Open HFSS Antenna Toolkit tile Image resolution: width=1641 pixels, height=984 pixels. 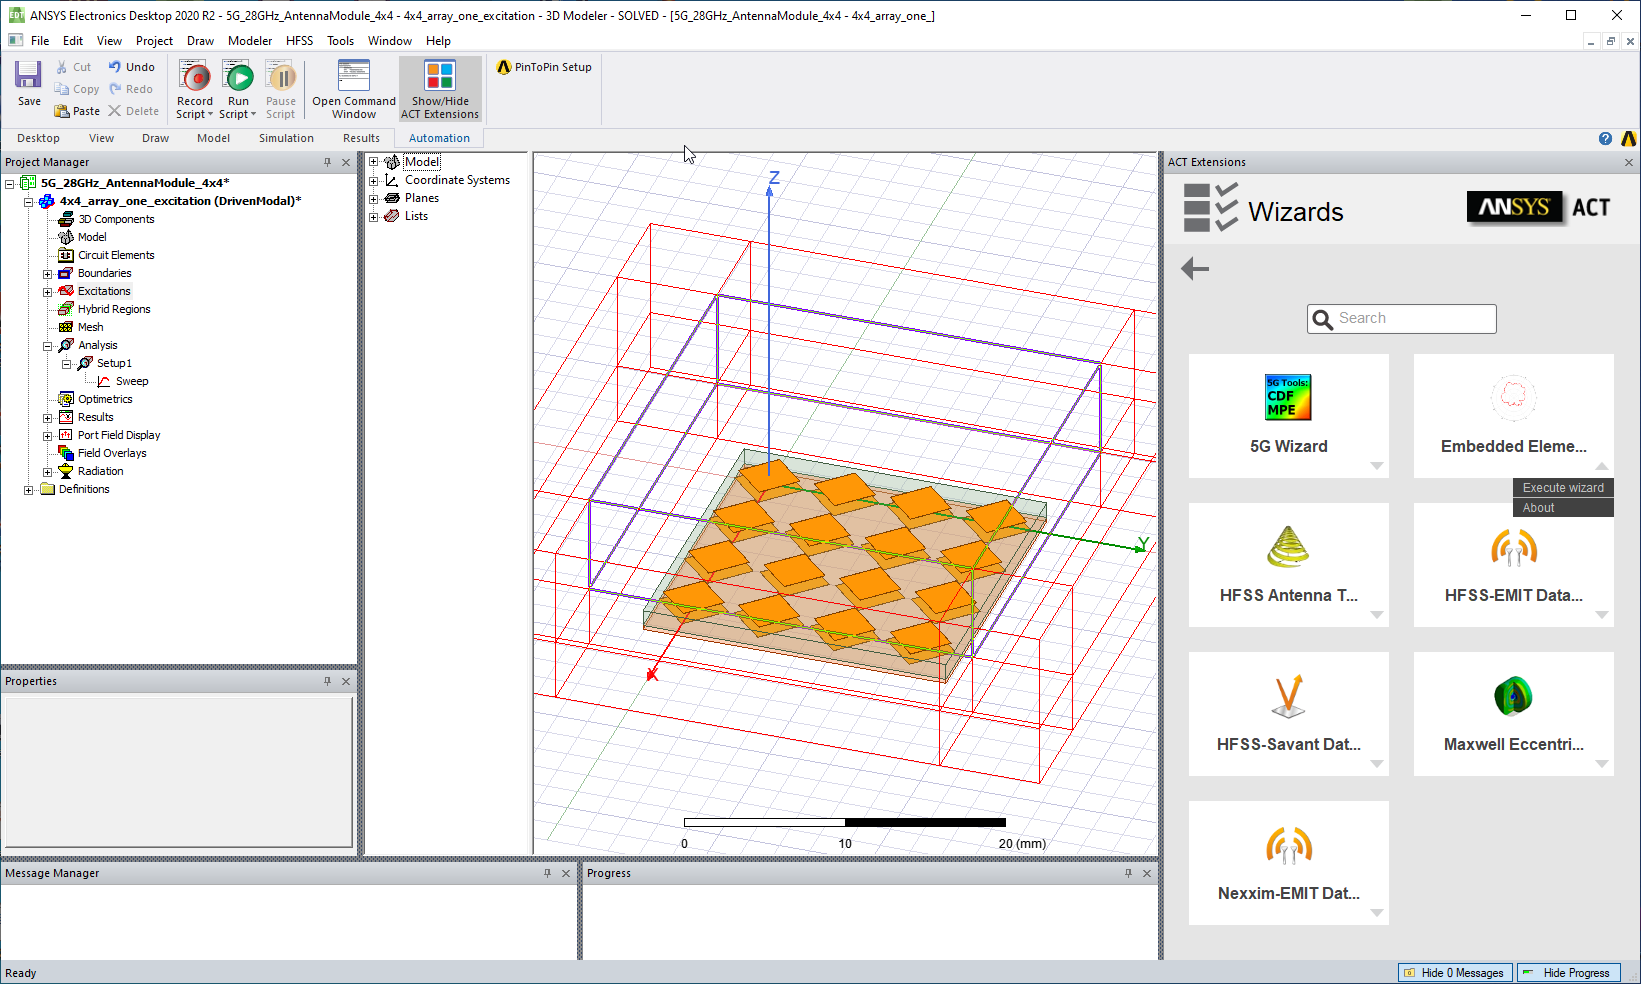1289,565
